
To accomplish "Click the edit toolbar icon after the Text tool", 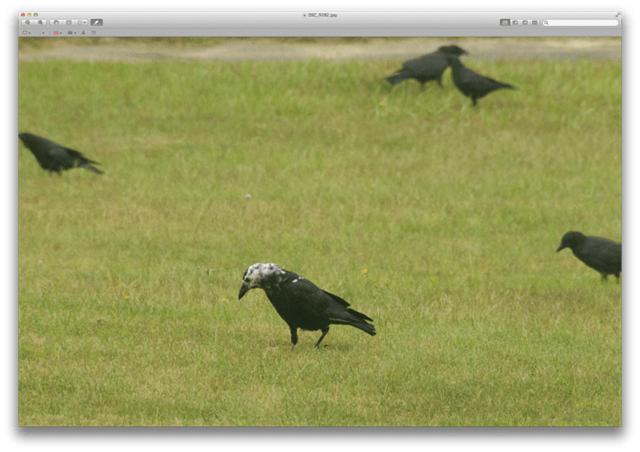I will 93,33.
